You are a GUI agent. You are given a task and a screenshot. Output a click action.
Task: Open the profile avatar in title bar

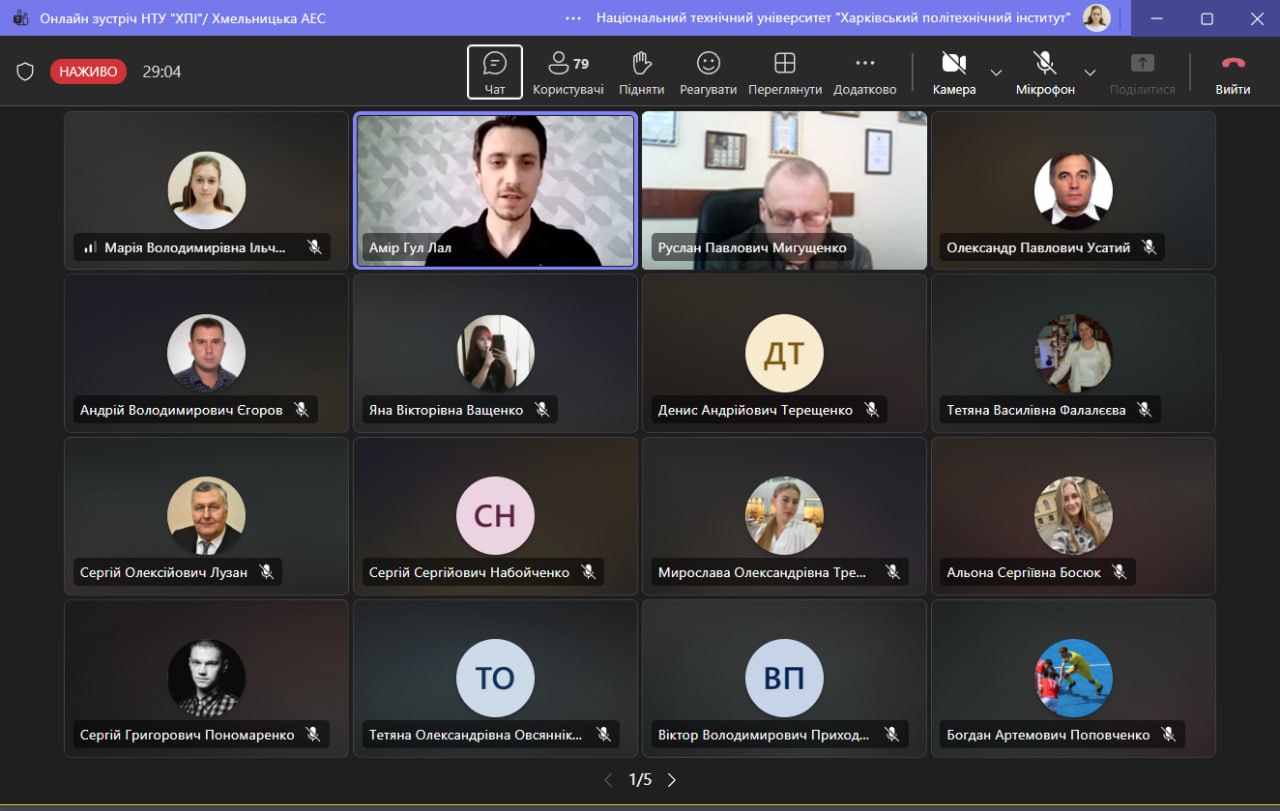(x=1096, y=18)
